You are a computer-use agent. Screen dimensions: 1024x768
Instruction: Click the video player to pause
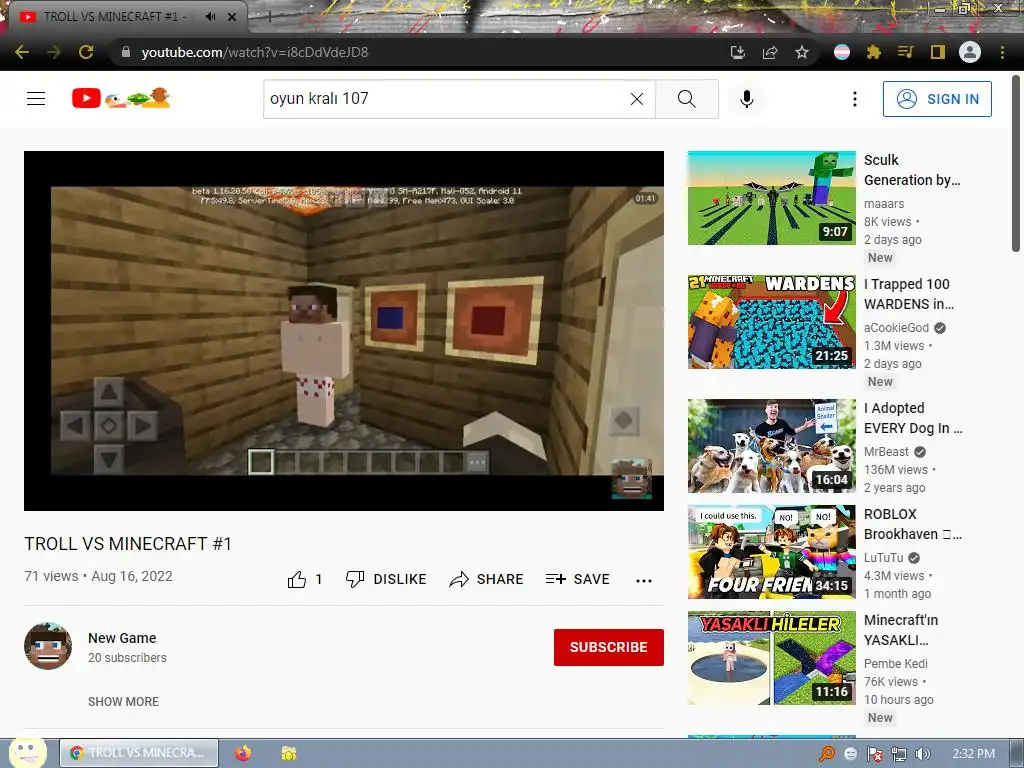click(344, 330)
